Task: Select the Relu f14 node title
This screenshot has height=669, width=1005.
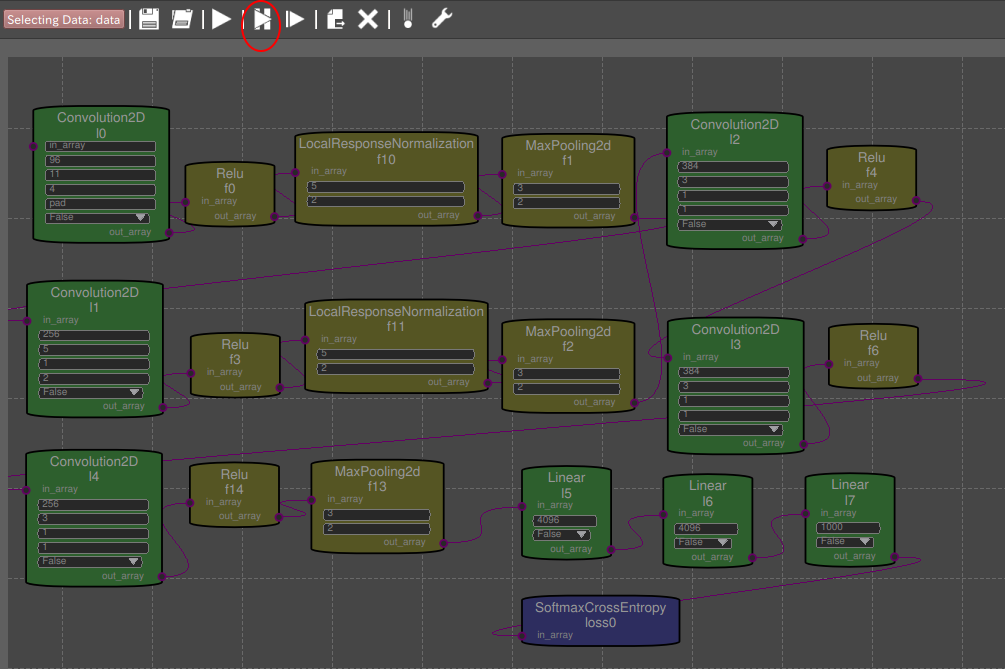Action: point(234,482)
